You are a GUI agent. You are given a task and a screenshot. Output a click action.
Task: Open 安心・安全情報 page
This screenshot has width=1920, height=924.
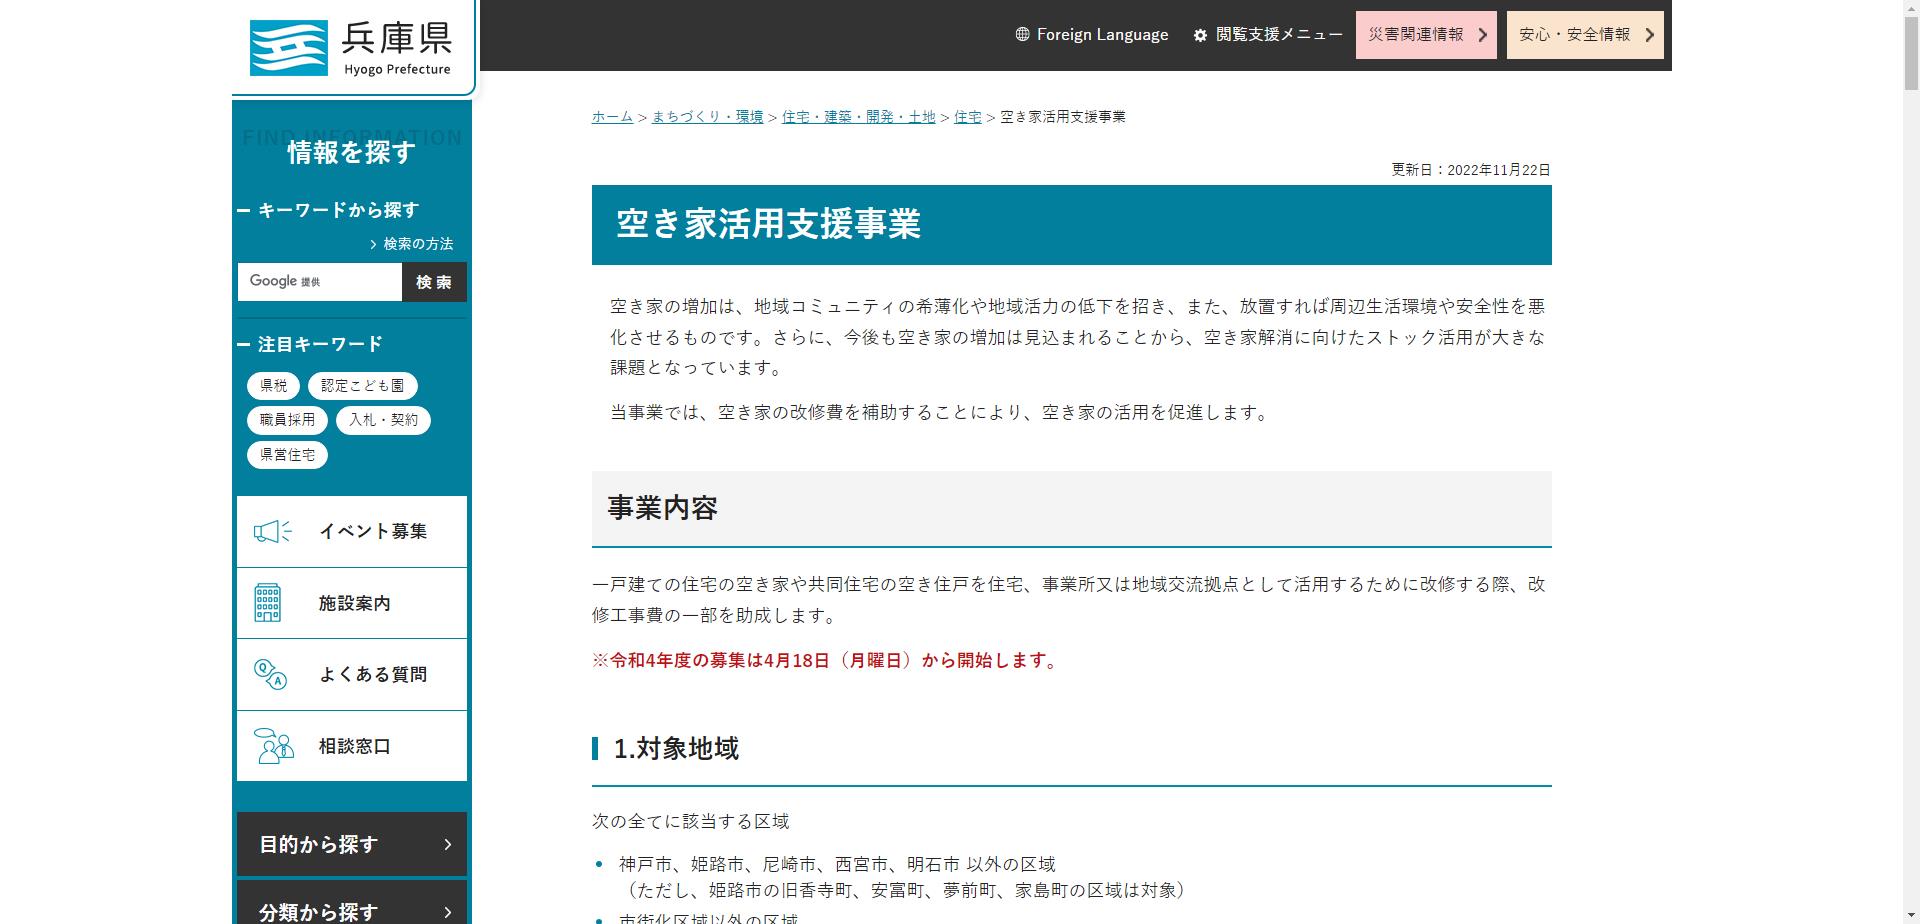[x=1585, y=35]
